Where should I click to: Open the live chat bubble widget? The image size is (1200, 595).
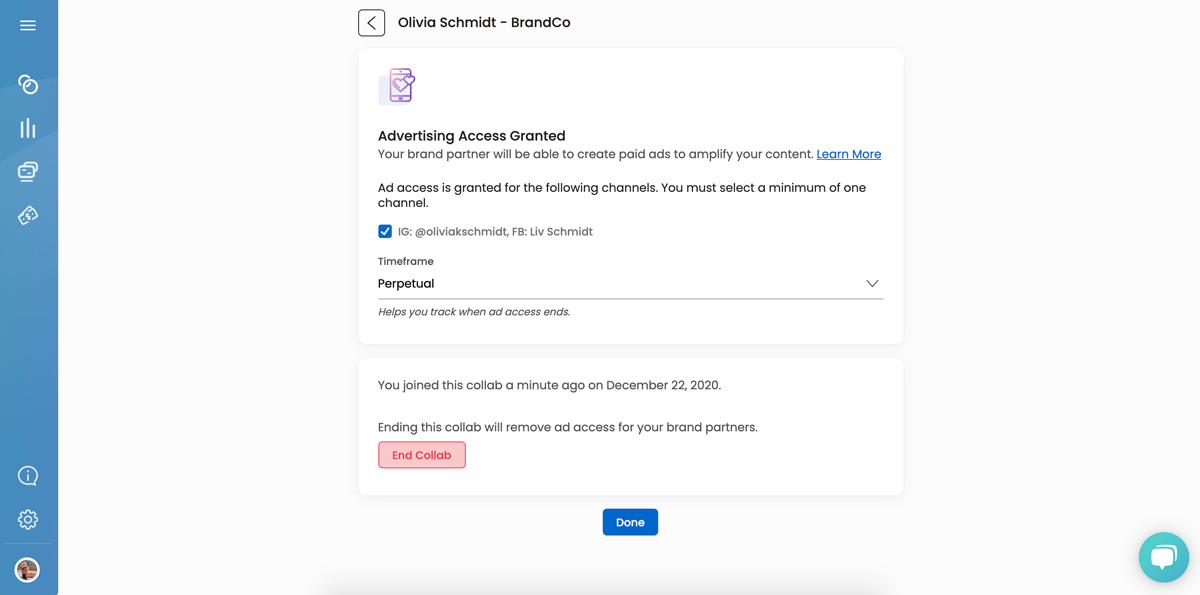pos(1164,557)
